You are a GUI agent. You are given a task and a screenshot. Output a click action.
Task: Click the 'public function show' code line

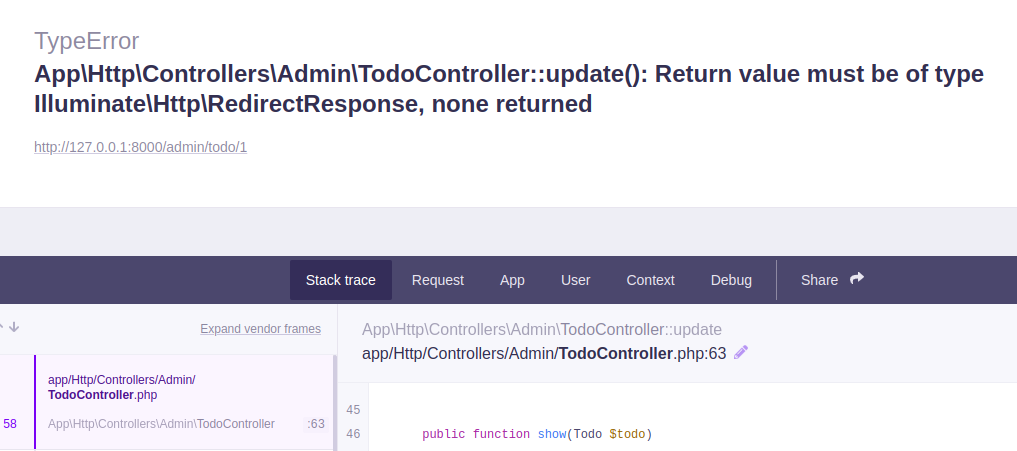click(536, 434)
